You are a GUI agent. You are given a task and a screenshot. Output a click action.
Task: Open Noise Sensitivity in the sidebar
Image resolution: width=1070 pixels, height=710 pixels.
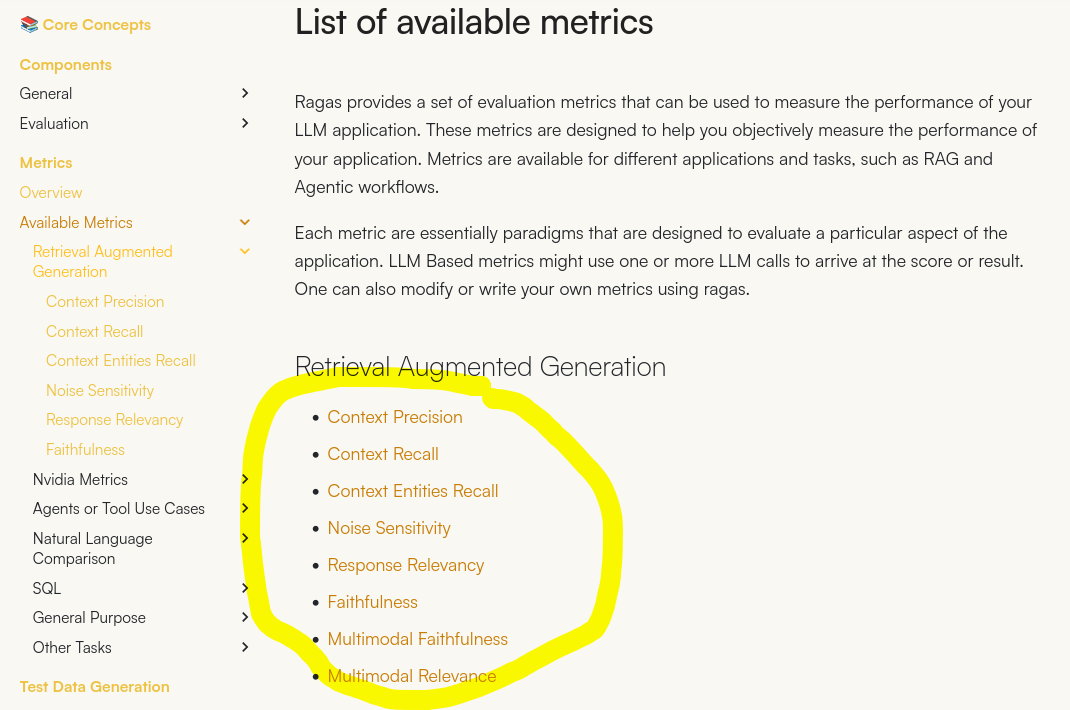coord(100,390)
